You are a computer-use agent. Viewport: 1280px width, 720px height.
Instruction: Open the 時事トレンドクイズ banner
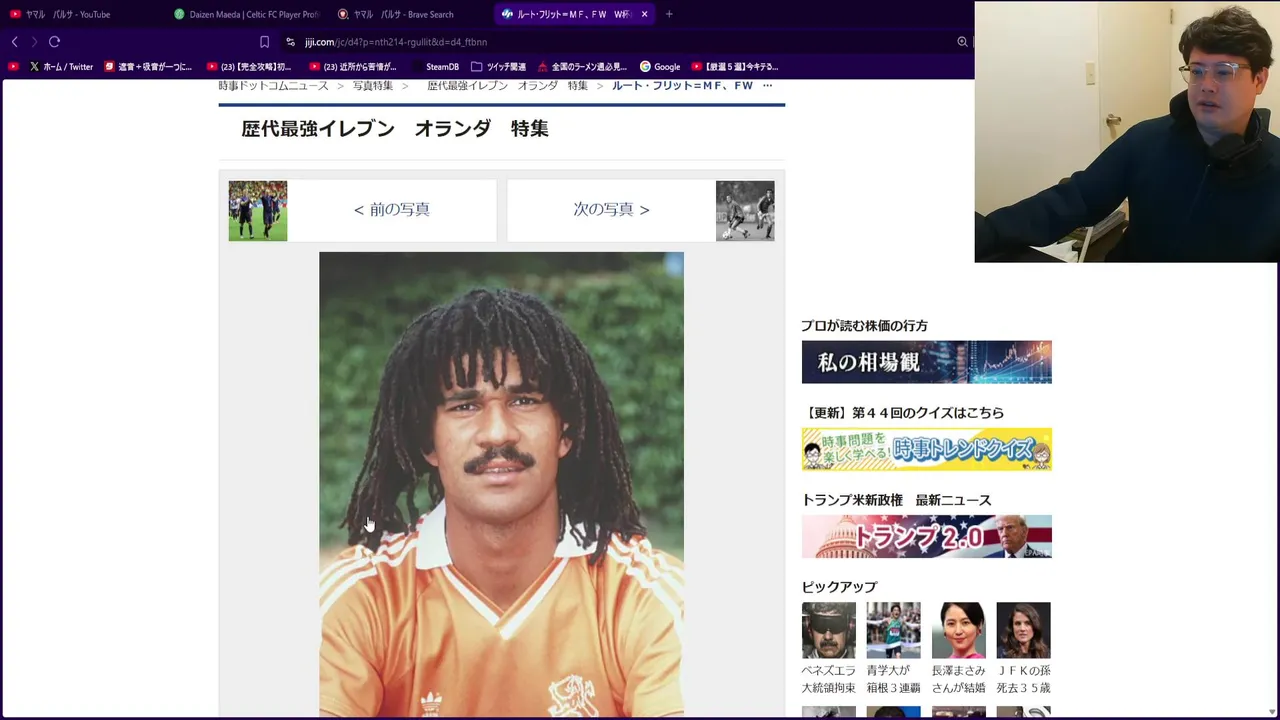click(x=926, y=449)
